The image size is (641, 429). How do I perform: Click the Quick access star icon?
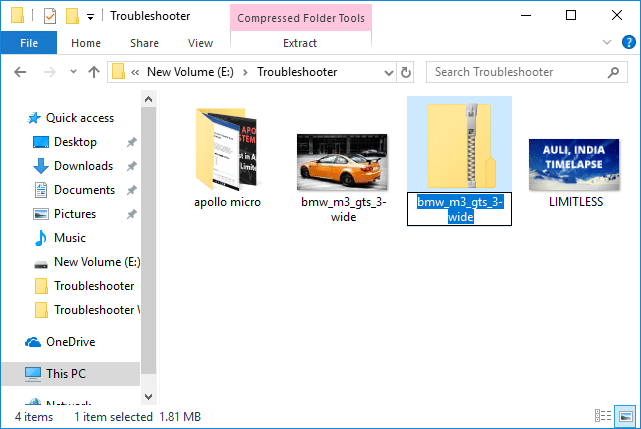pos(34,118)
